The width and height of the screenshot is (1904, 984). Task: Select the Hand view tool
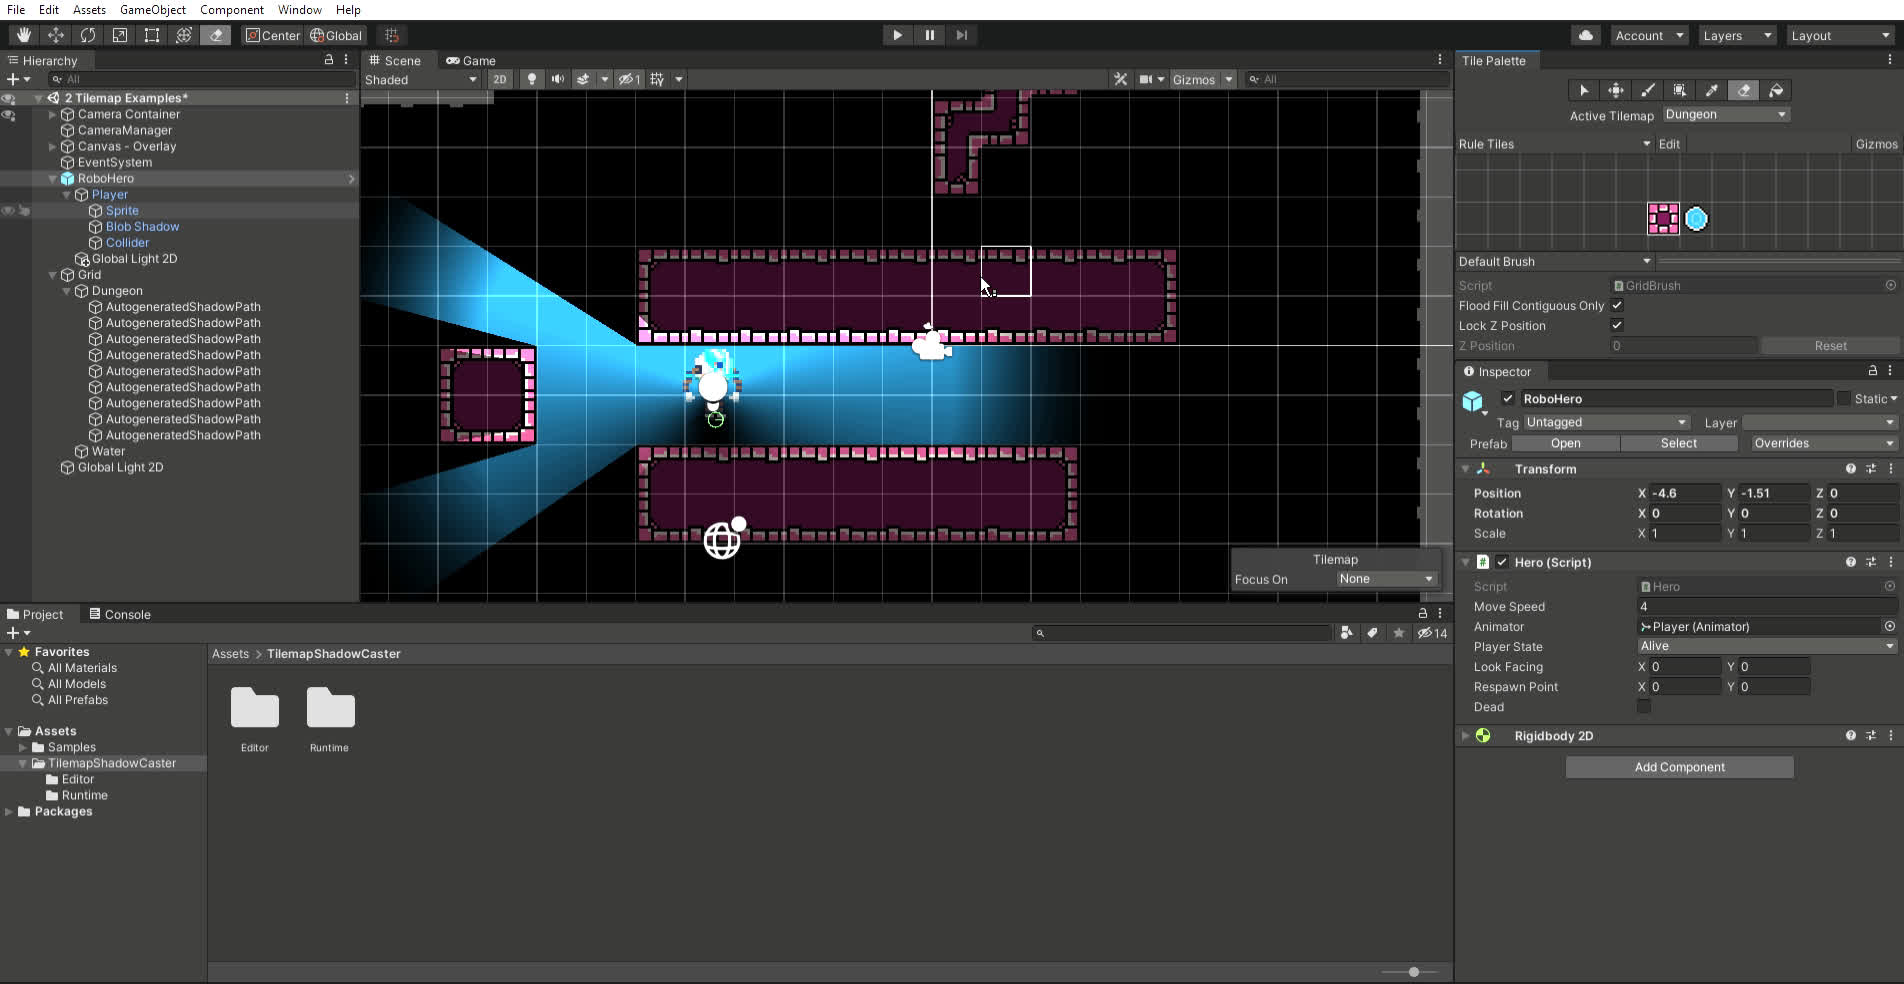(x=24, y=35)
